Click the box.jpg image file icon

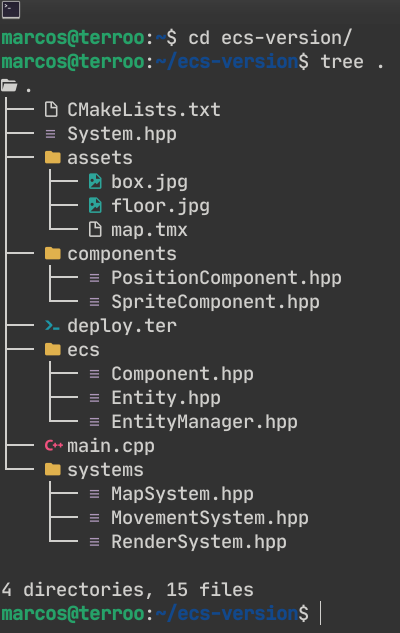click(x=95, y=182)
